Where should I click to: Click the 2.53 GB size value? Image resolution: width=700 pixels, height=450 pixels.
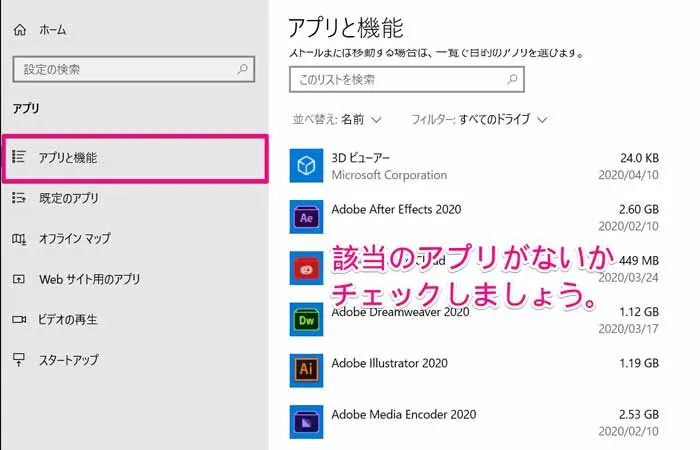pyautogui.click(x=639, y=414)
